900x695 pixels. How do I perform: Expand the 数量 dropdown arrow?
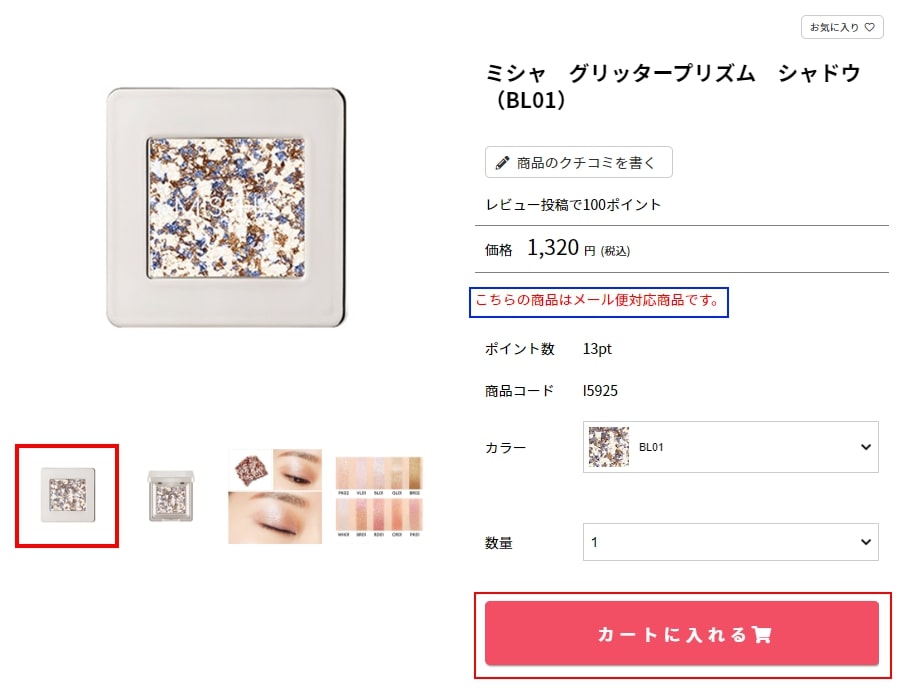pyautogui.click(x=866, y=542)
